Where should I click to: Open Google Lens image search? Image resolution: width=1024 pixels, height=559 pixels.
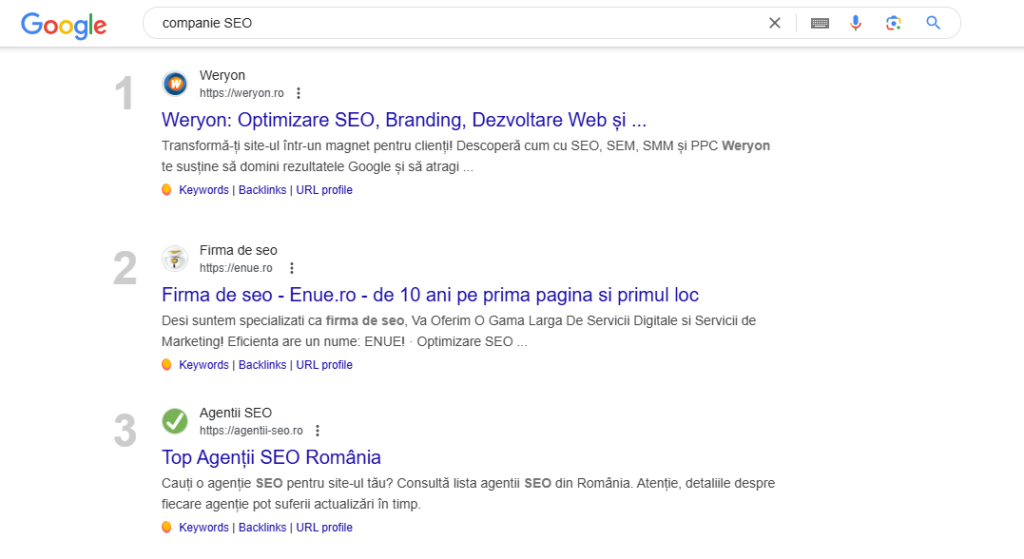click(x=893, y=23)
